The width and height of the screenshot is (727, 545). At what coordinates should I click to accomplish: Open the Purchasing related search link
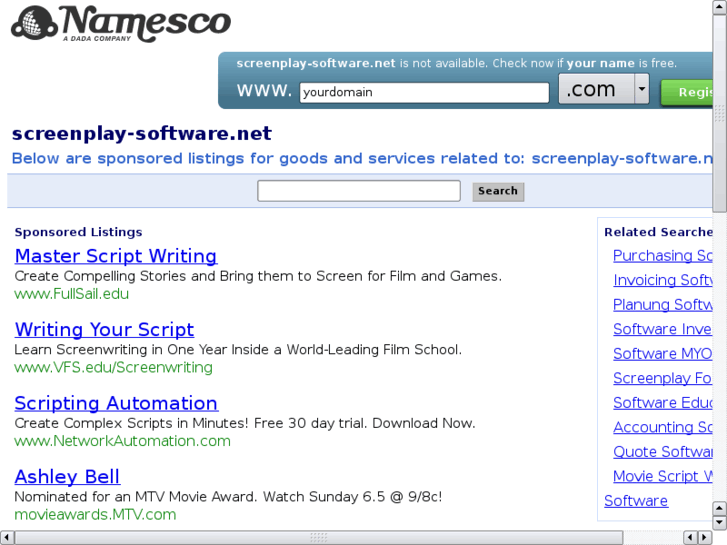[663, 256]
